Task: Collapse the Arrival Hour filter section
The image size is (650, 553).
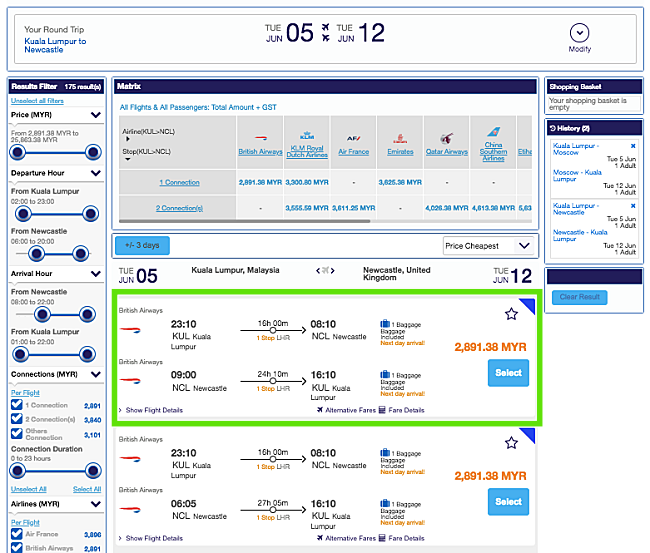Action: (96, 274)
